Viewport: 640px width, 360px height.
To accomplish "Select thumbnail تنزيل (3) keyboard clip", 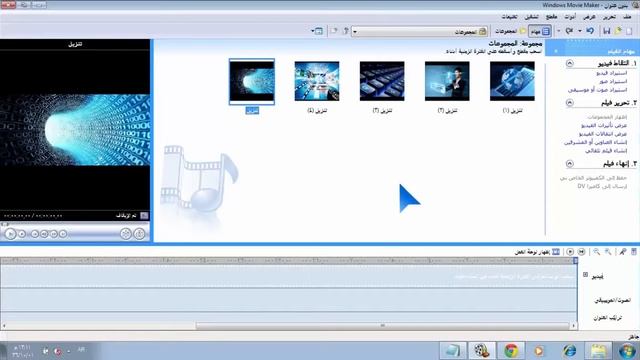I will click(382, 81).
